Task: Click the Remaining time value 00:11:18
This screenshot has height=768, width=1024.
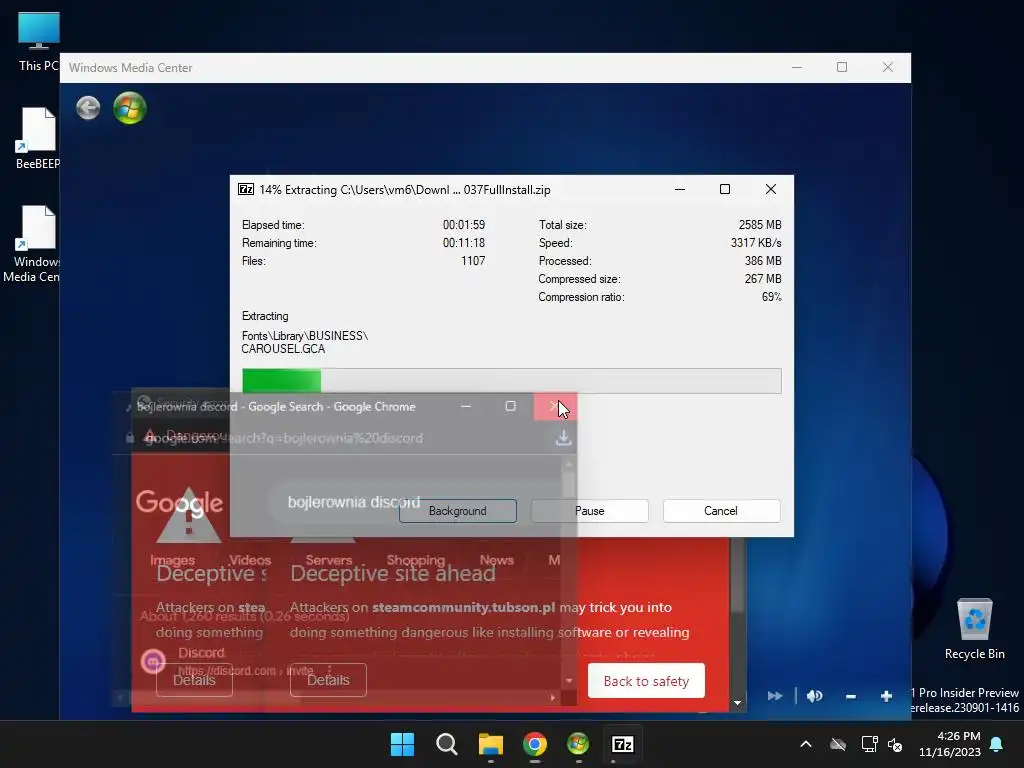Action: pyautogui.click(x=464, y=243)
